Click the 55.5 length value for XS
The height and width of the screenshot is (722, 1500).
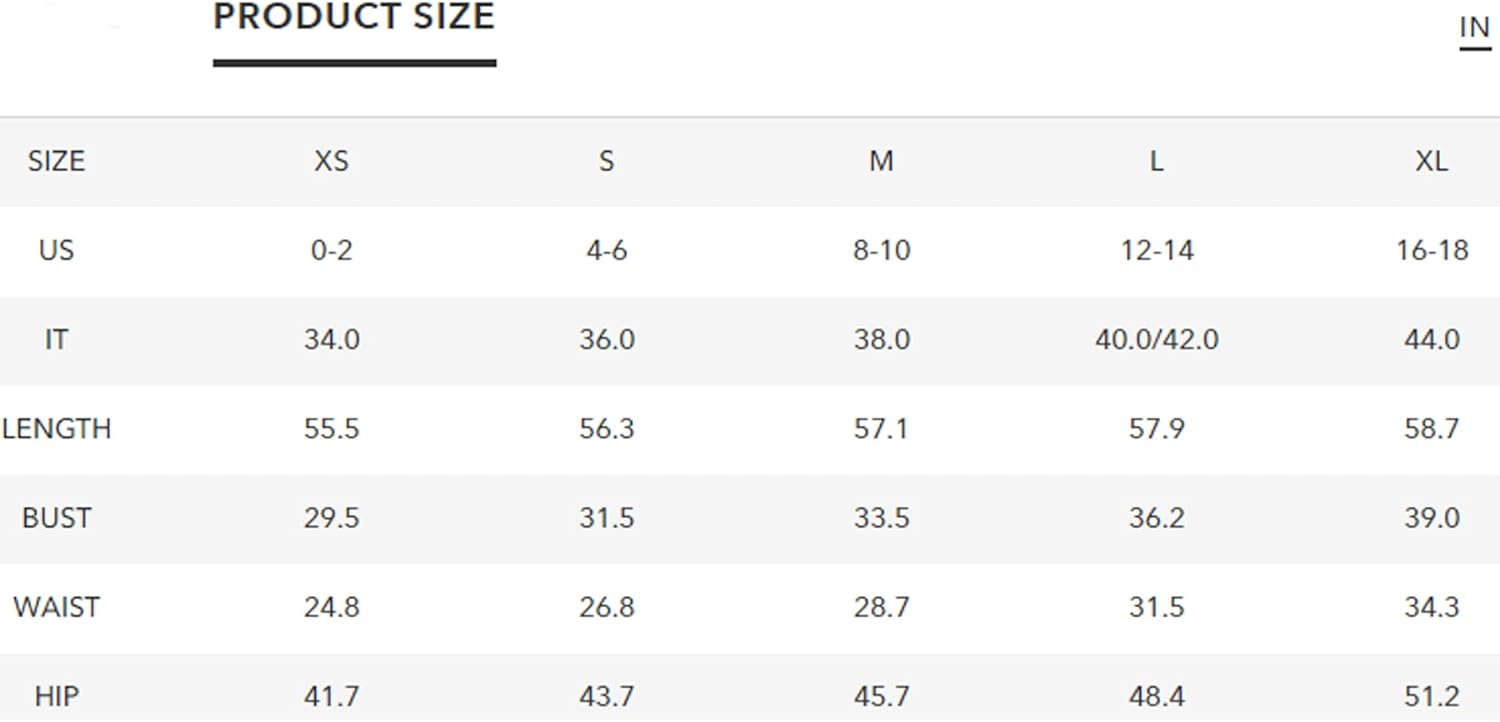point(332,429)
